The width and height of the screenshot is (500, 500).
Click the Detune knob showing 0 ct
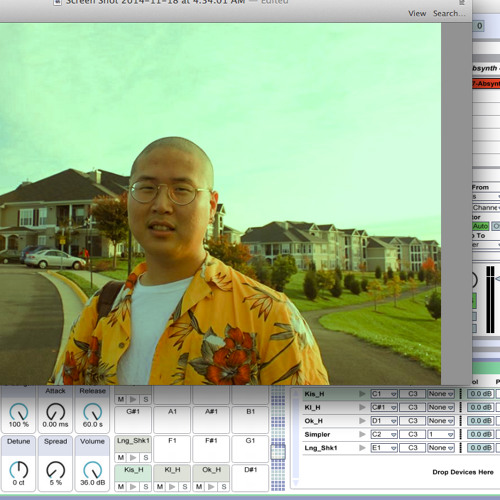click(19, 470)
